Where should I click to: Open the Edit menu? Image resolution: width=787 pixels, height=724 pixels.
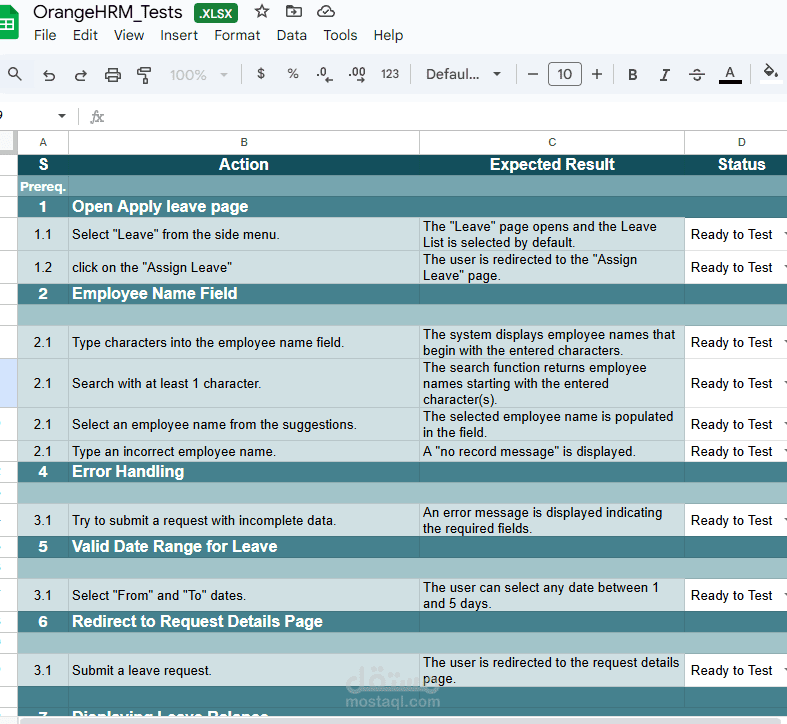(x=85, y=35)
